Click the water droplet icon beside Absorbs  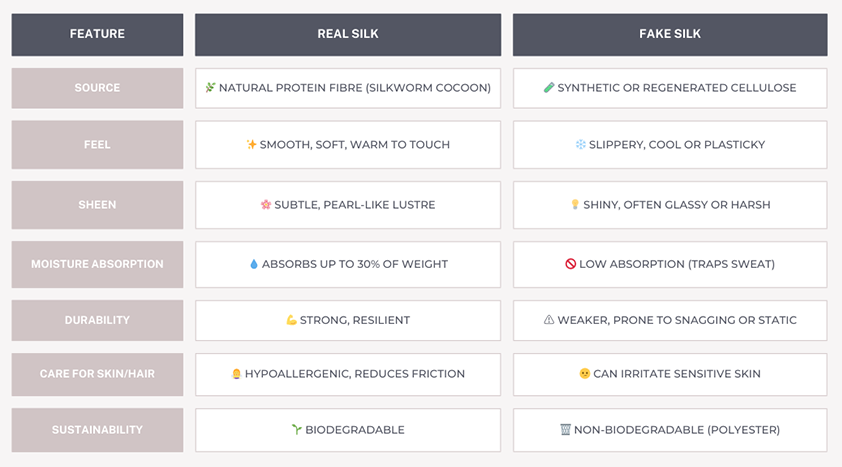pyautogui.click(x=253, y=264)
